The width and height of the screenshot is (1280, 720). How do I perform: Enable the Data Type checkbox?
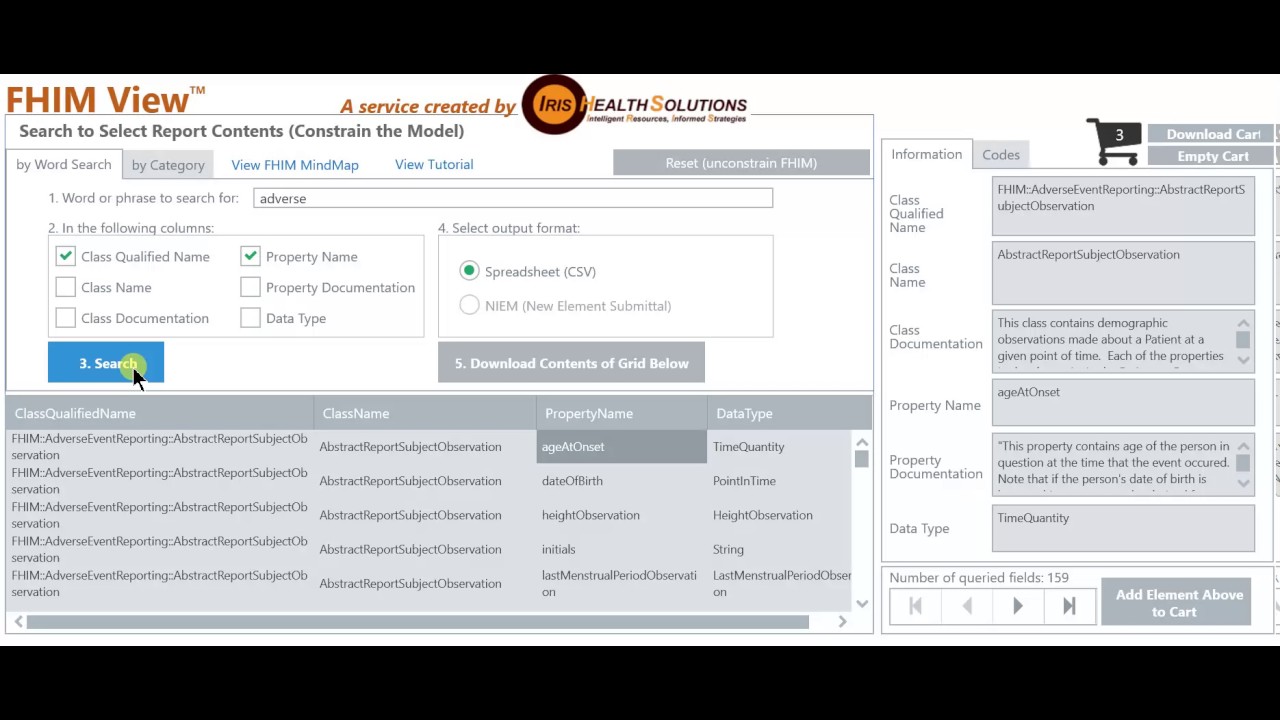click(250, 318)
